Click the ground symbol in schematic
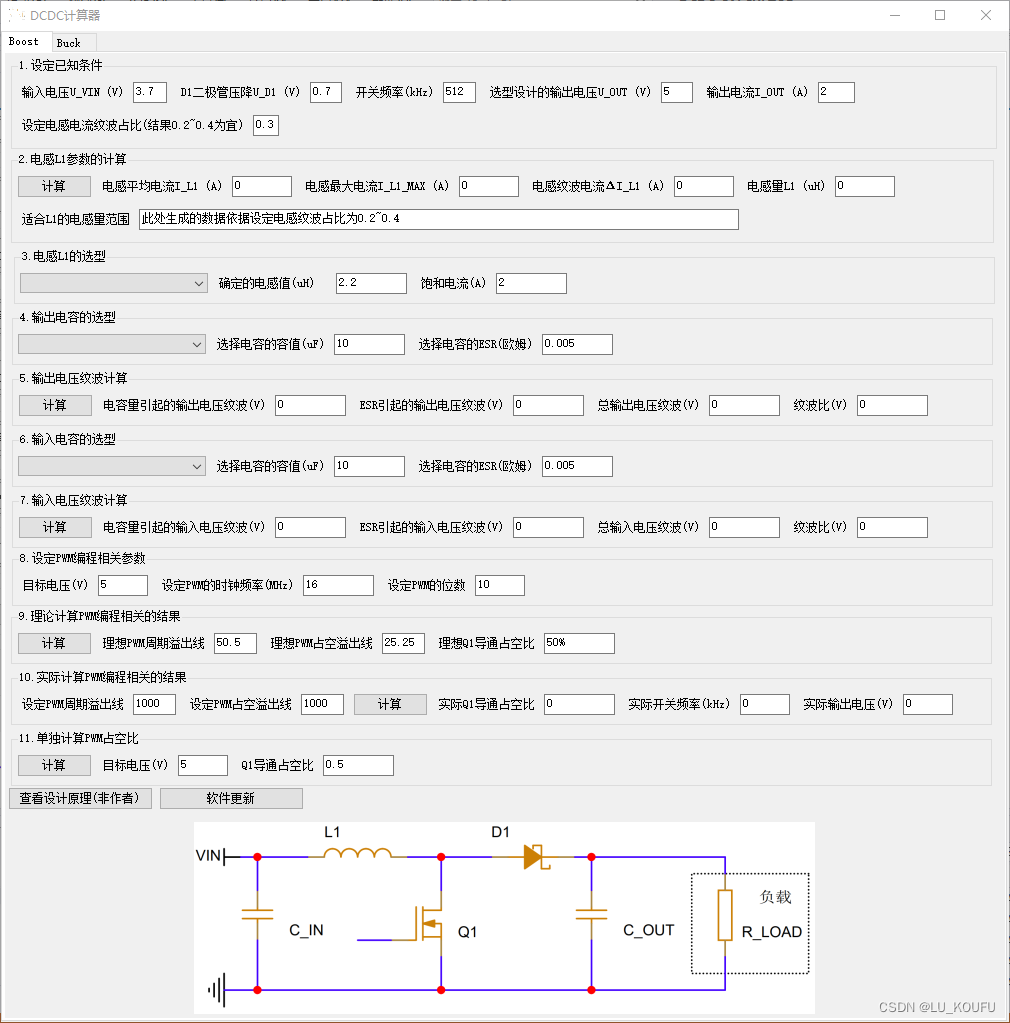The height and width of the screenshot is (1023, 1010). (217, 990)
